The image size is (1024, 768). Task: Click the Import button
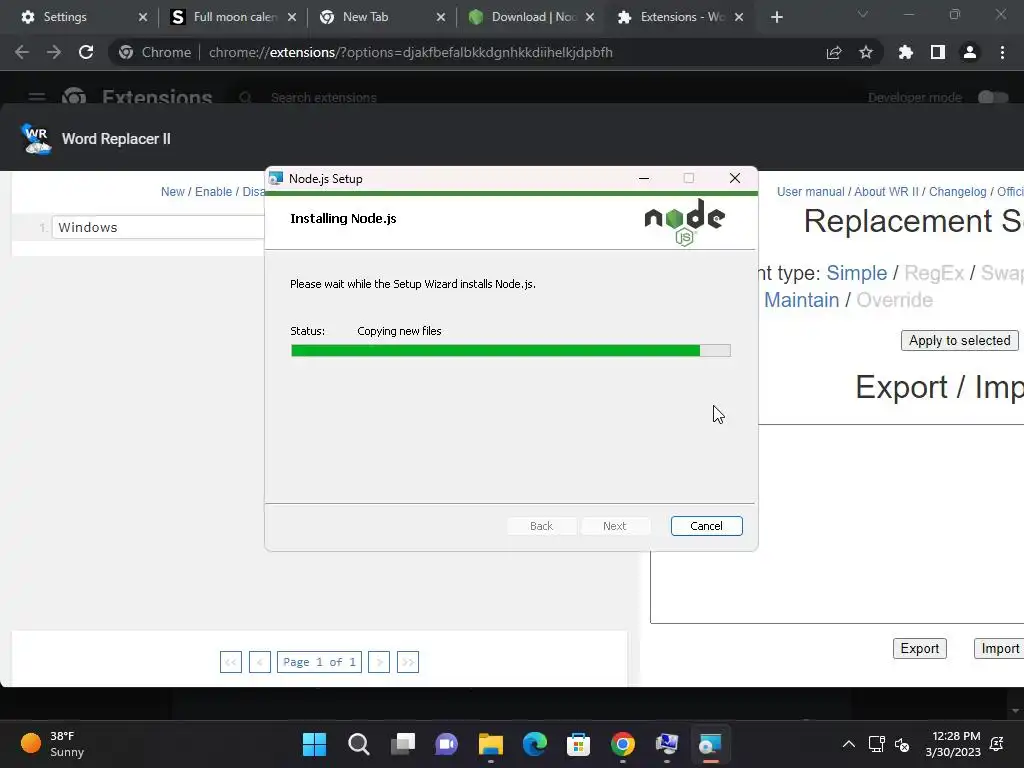click(x=999, y=648)
